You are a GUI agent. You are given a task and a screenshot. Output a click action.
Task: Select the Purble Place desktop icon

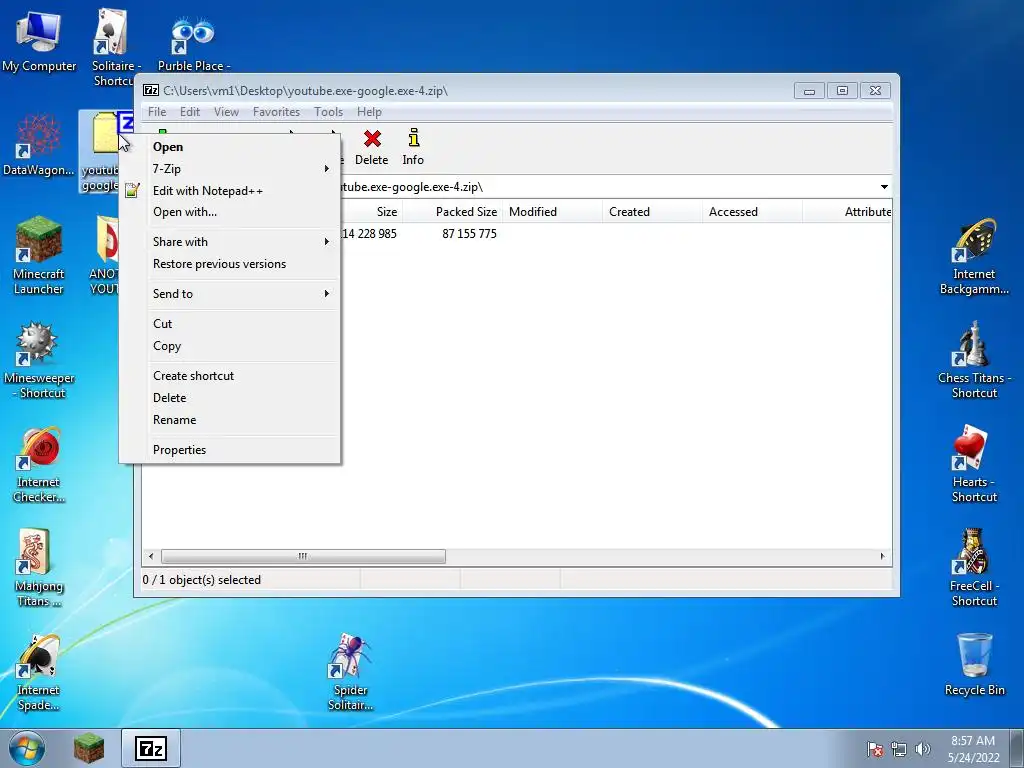[193, 43]
